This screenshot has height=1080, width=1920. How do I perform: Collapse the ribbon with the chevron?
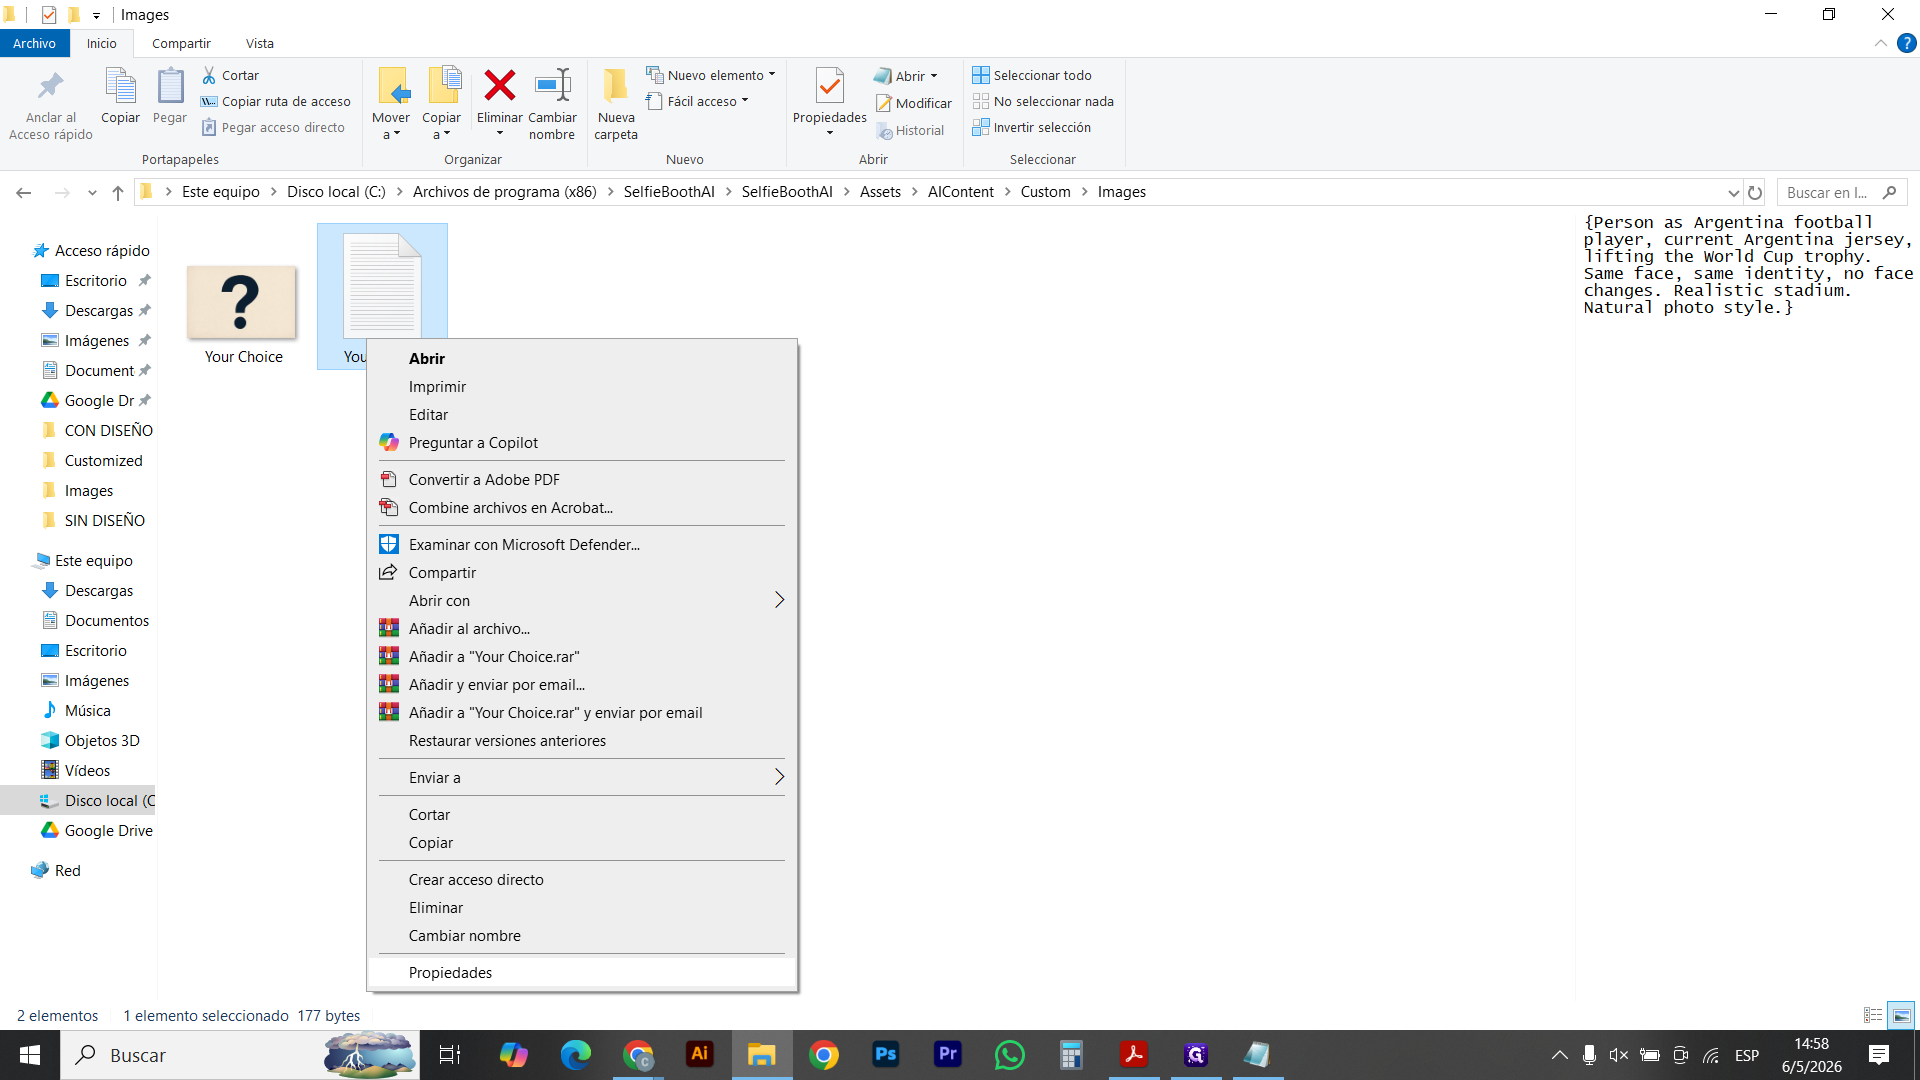[1881, 43]
